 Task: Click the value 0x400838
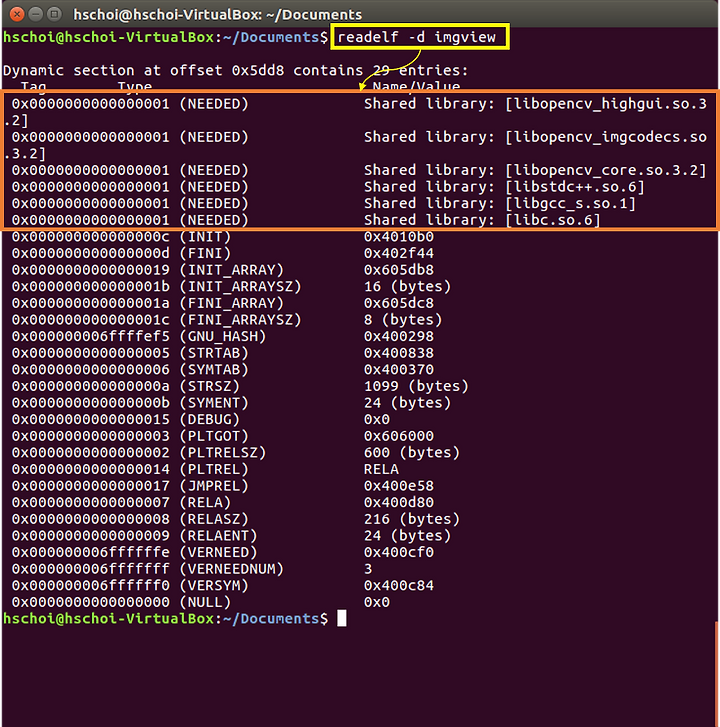pyautogui.click(x=399, y=353)
